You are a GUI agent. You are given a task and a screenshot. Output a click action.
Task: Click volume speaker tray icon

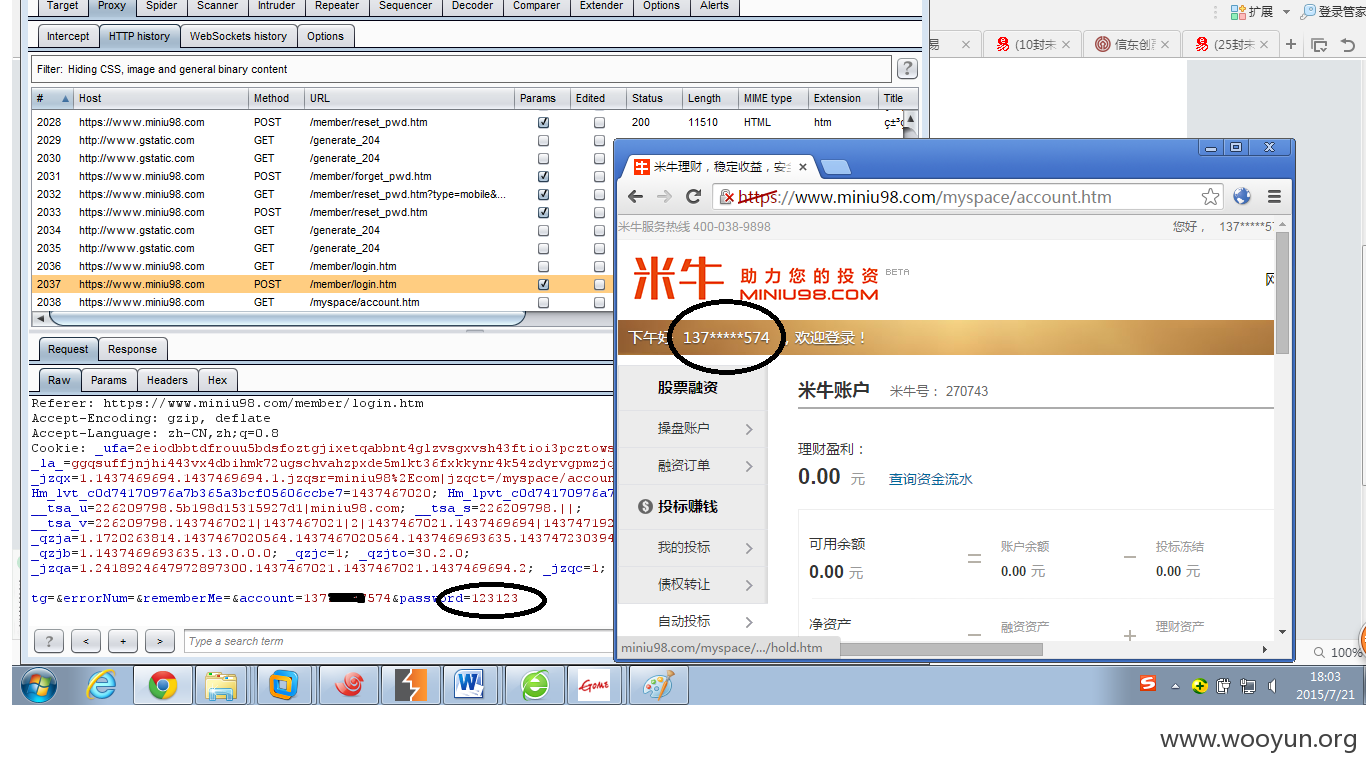pyautogui.click(x=1272, y=686)
